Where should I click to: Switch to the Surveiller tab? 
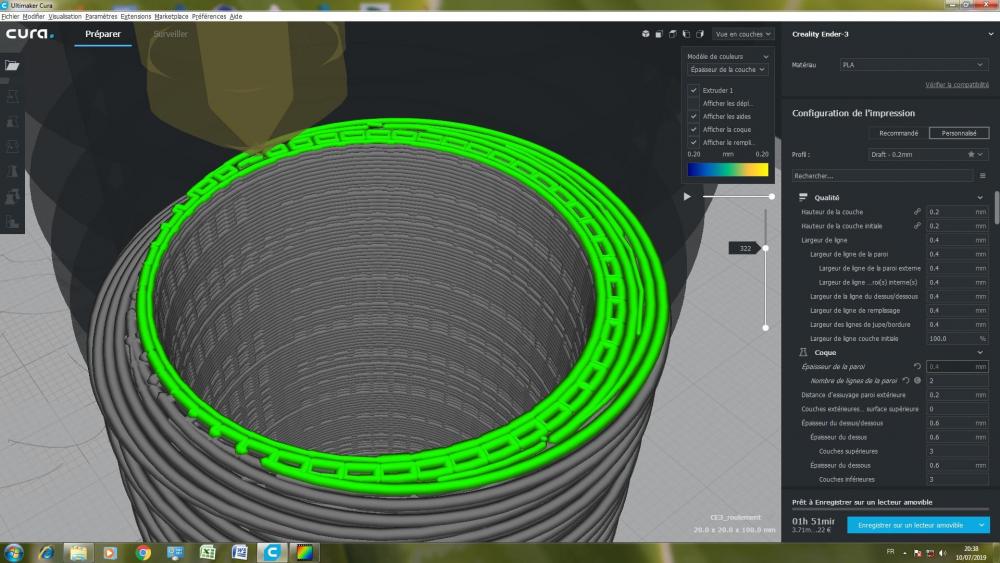170,34
